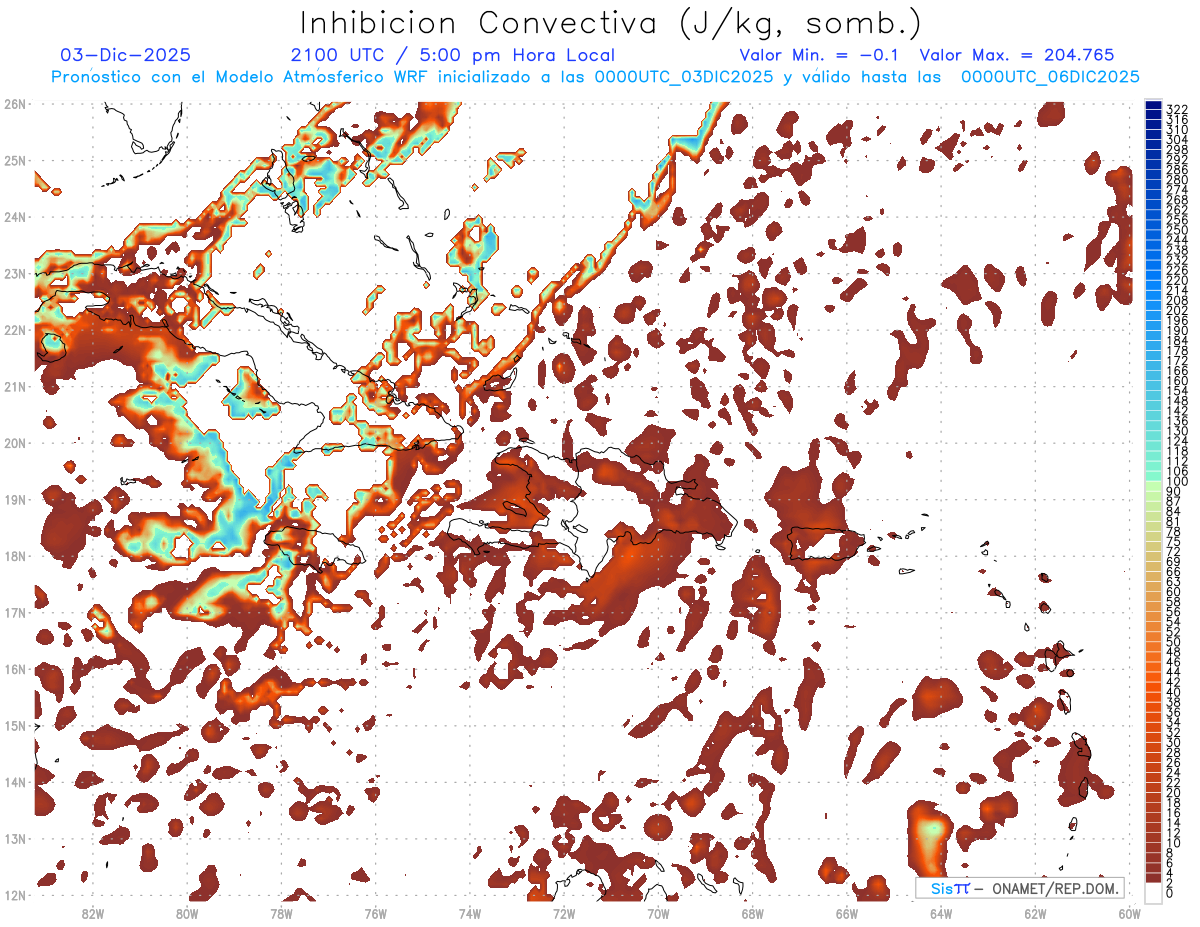
Task: Click the 18N latitude label
Action: [x=15, y=556]
